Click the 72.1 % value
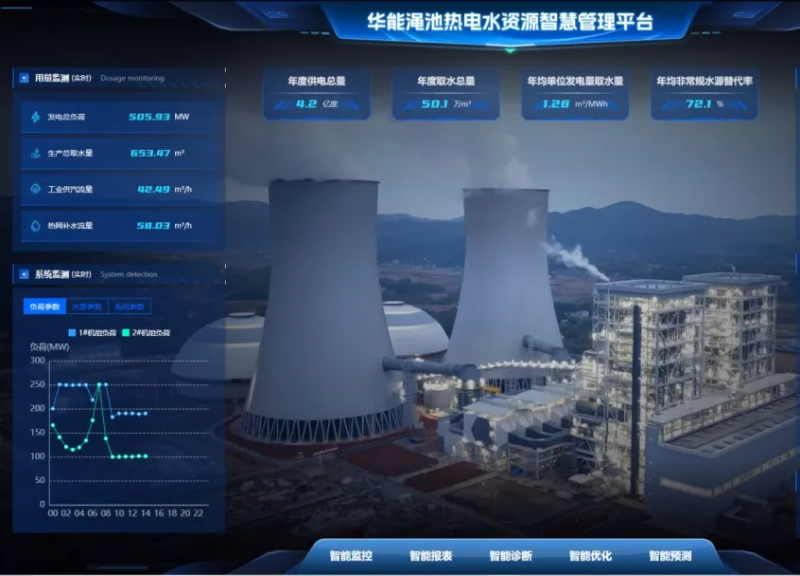This screenshot has width=800, height=576. (704, 104)
